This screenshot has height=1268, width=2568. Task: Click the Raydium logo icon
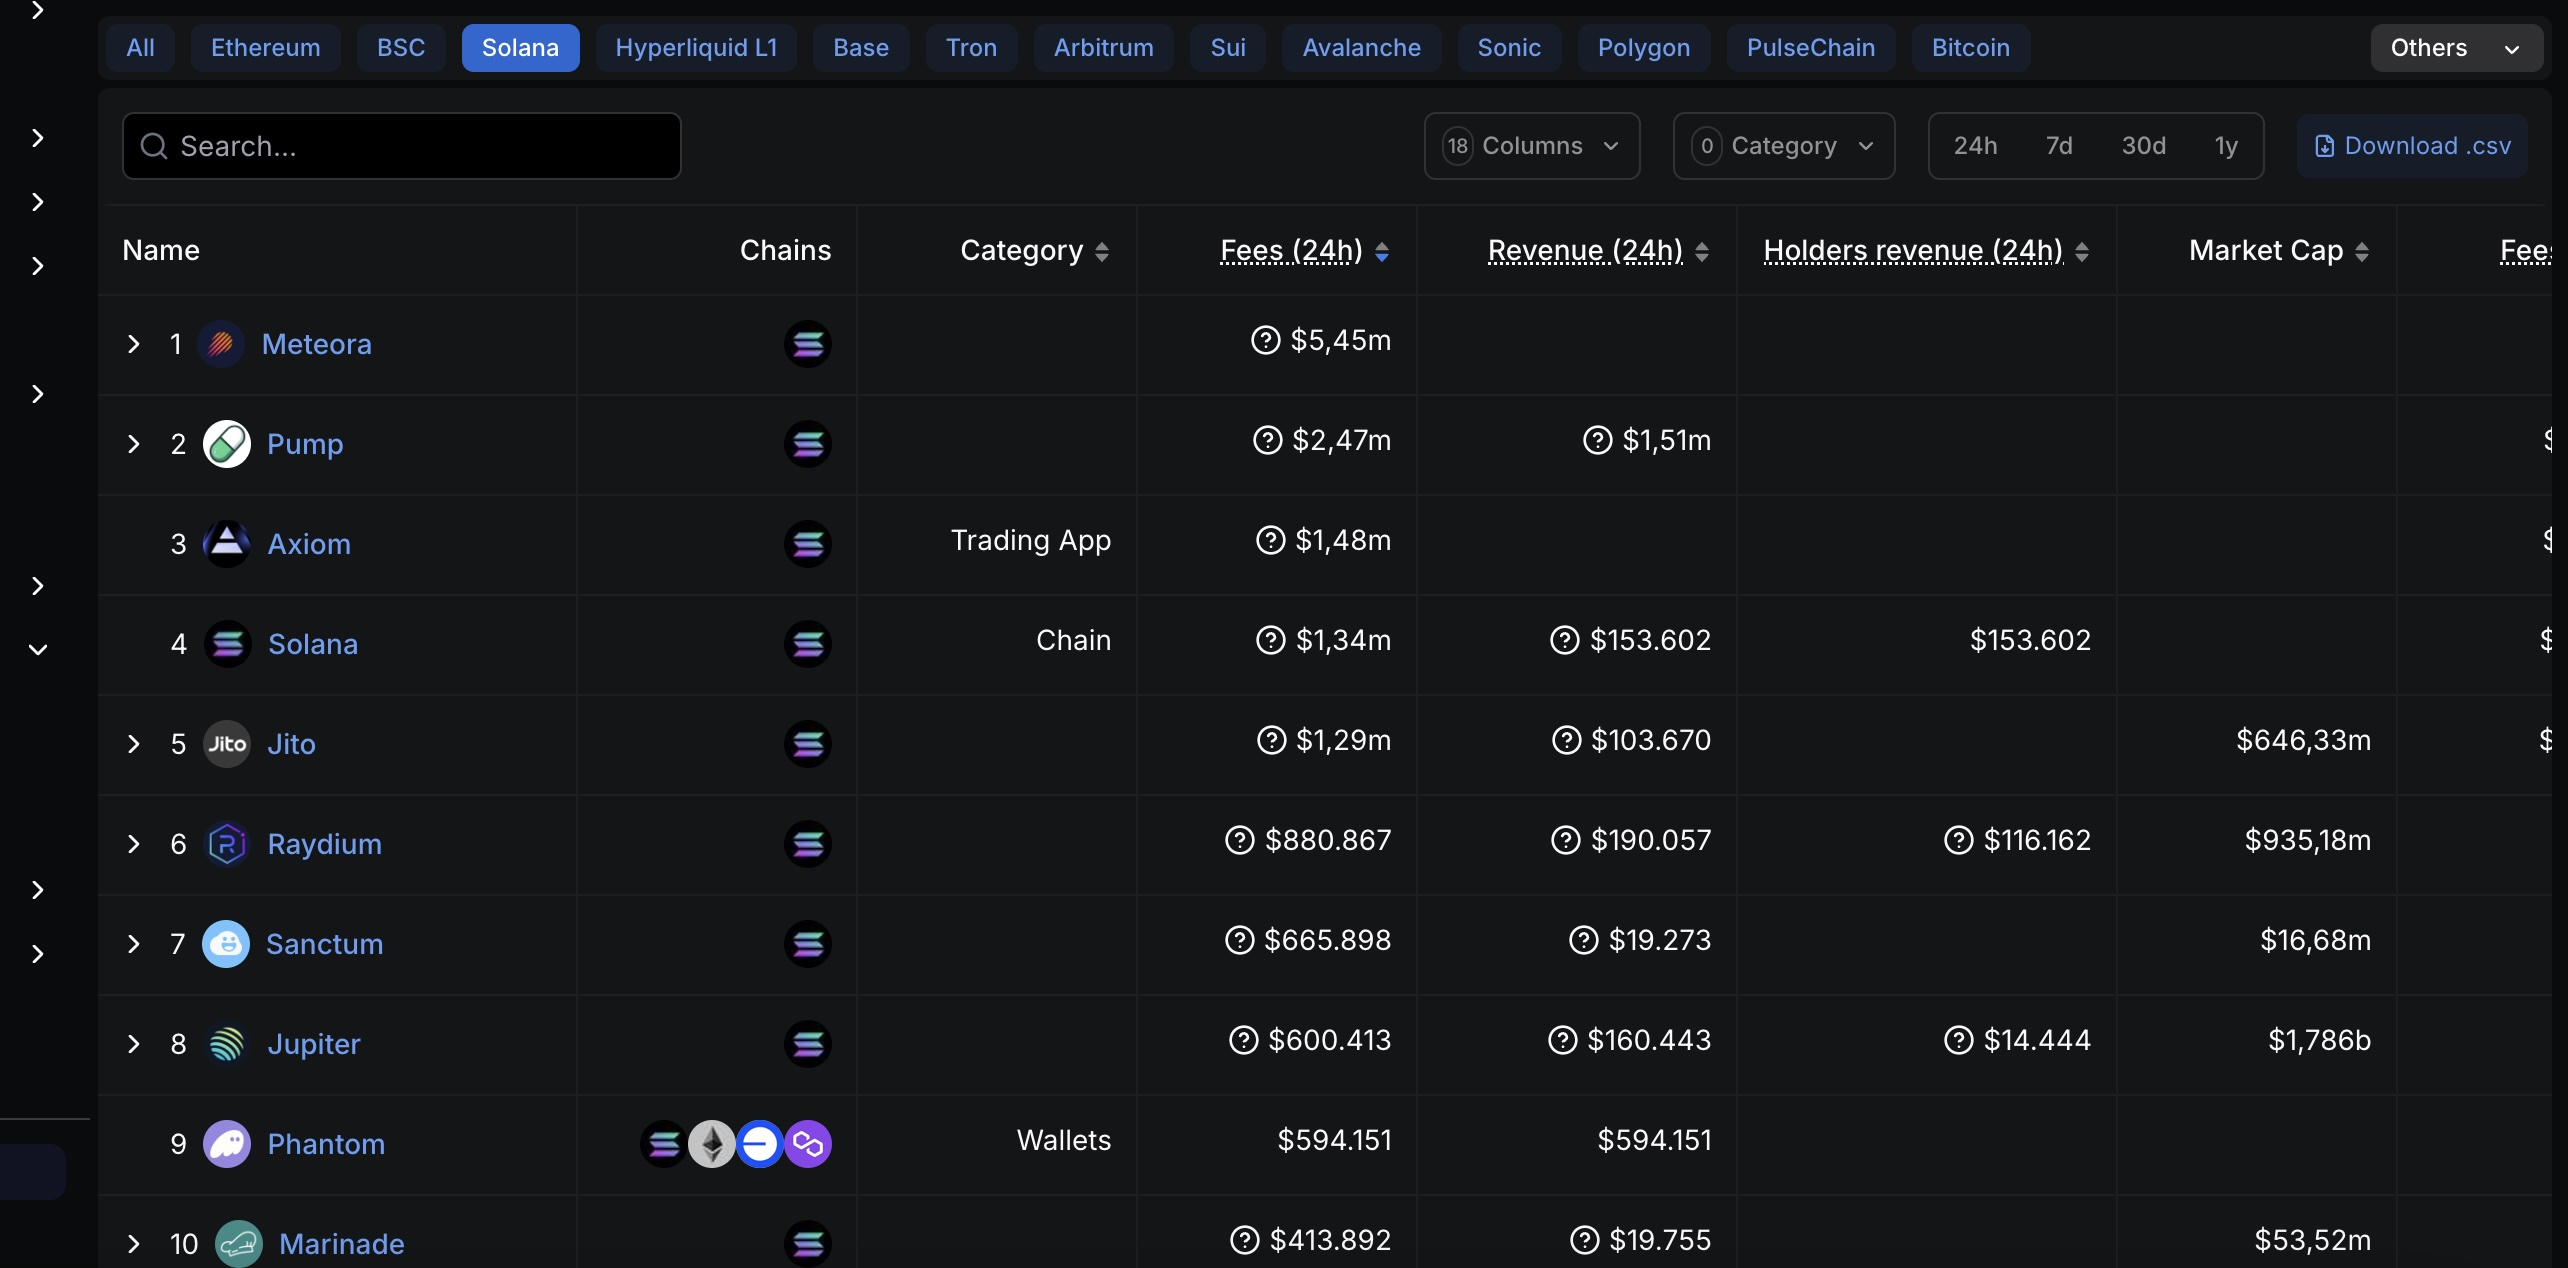pyautogui.click(x=227, y=844)
